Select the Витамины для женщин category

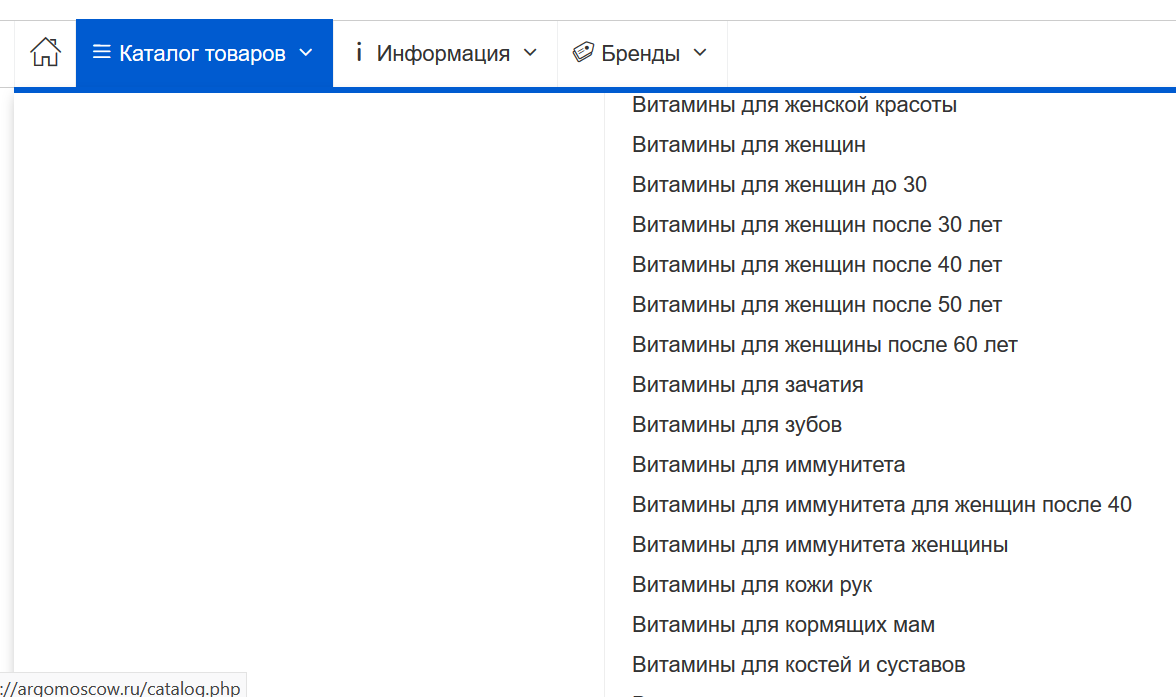748,145
